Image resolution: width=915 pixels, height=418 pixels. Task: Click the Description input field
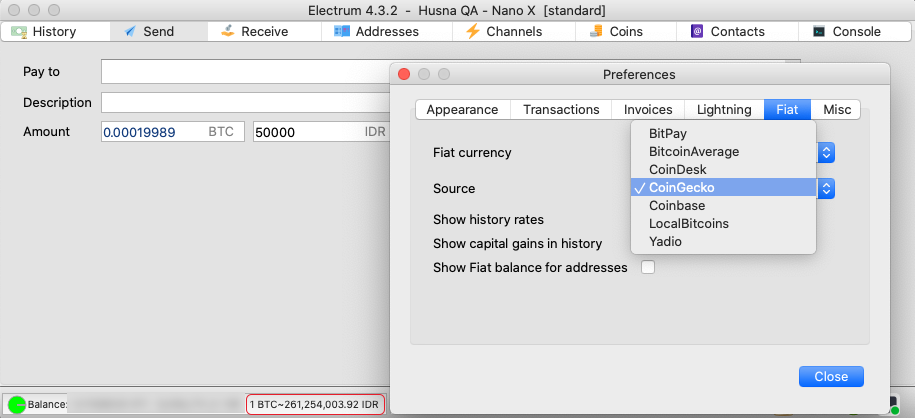245,103
